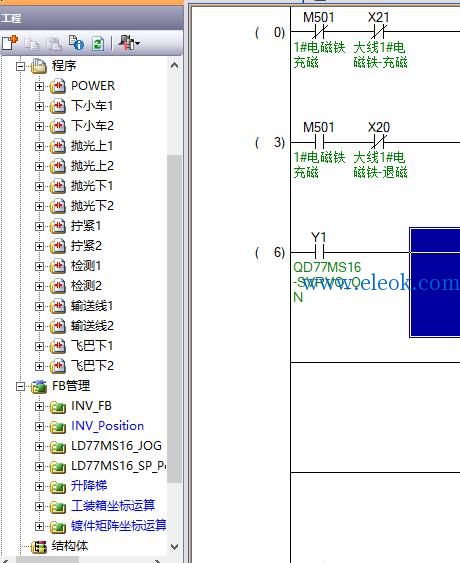The image size is (460, 563).
Task: Open the properties info toolbar icon
Action: click(x=76, y=43)
